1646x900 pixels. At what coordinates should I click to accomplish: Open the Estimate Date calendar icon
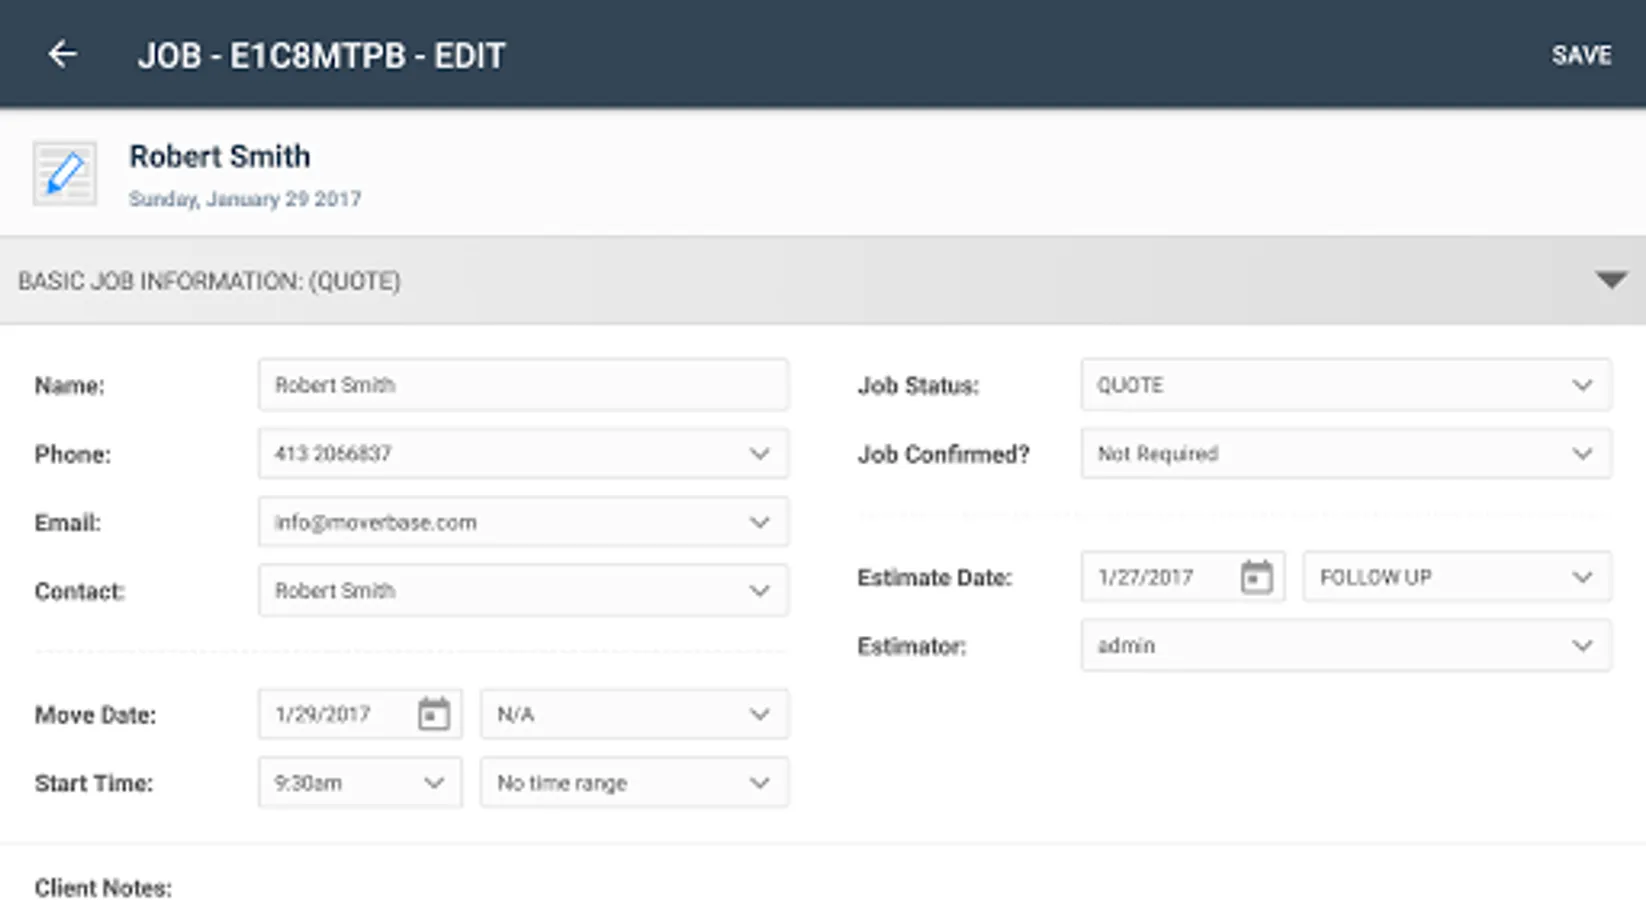coord(1256,577)
